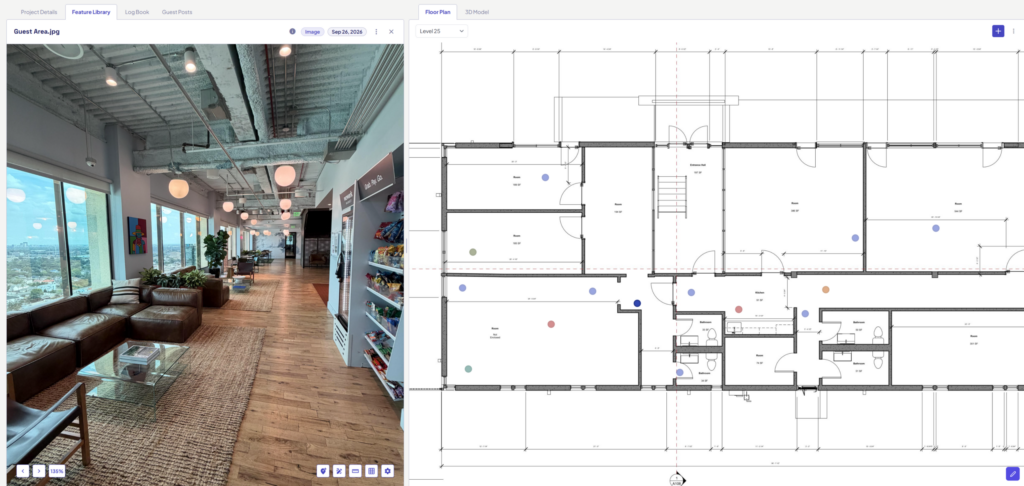Go to the previous image
Screen dimensions: 1024x486
[23, 471]
